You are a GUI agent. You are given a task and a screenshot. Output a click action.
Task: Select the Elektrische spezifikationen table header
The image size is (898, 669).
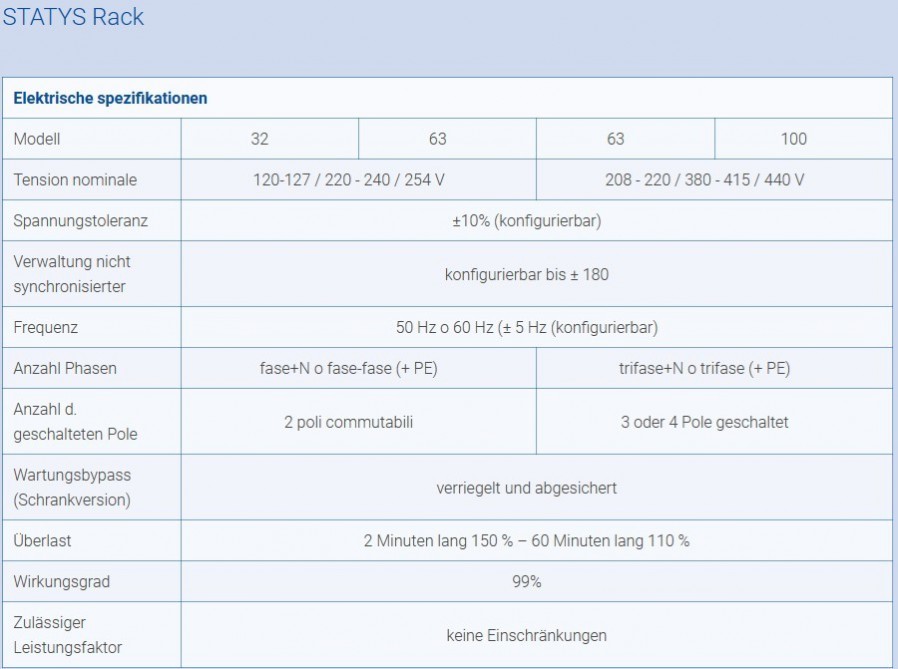coord(110,98)
